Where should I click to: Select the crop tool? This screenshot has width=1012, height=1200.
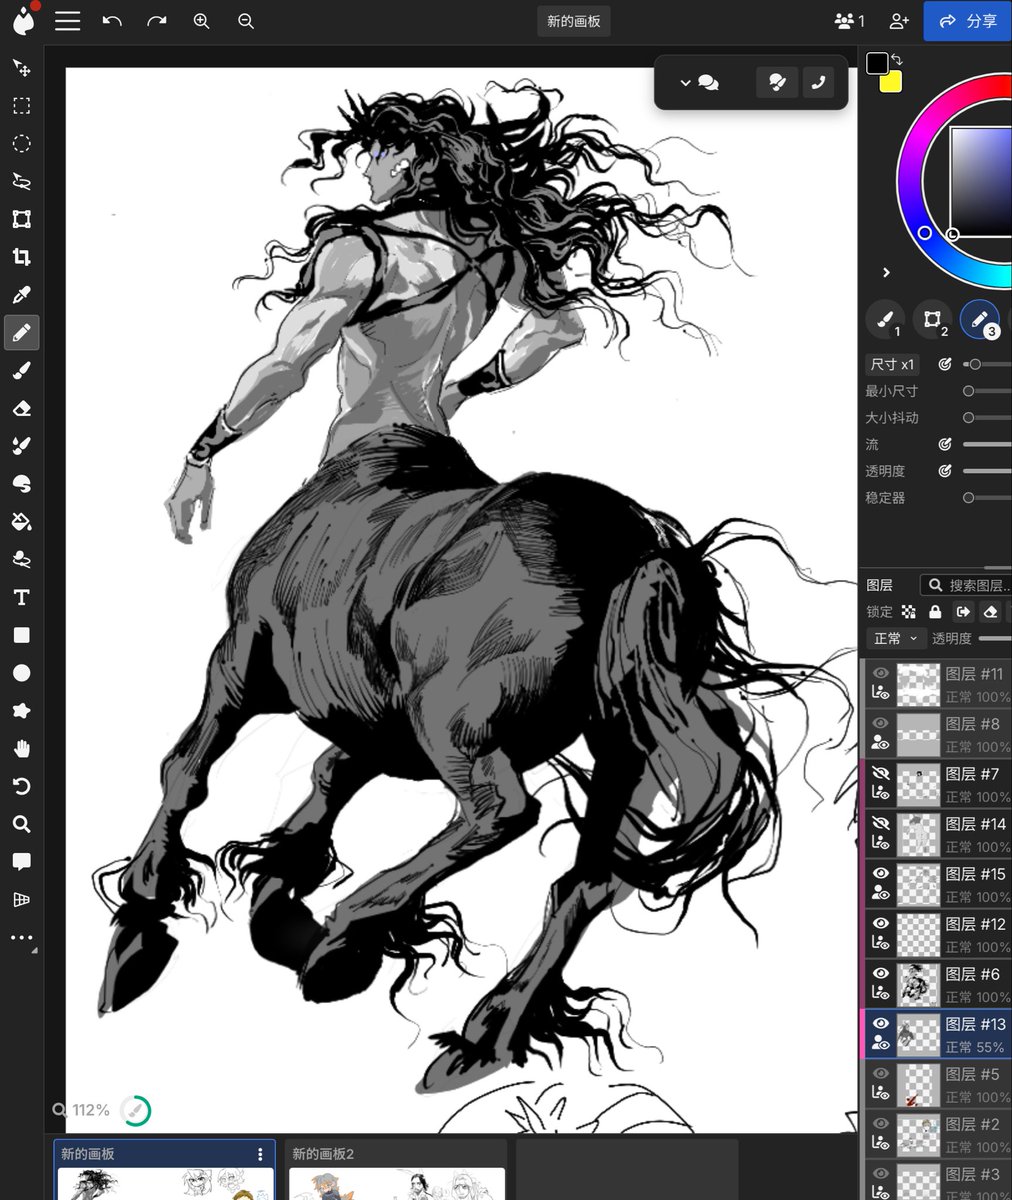[x=21, y=257]
